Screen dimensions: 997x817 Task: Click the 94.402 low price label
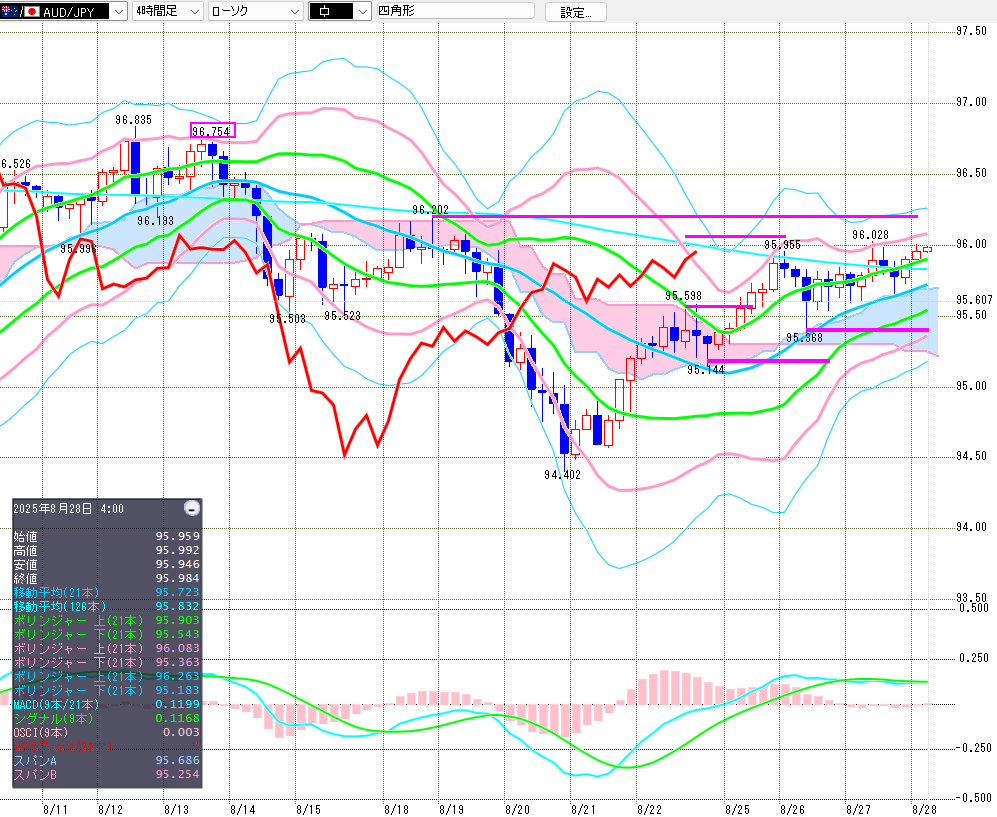pyautogui.click(x=562, y=475)
